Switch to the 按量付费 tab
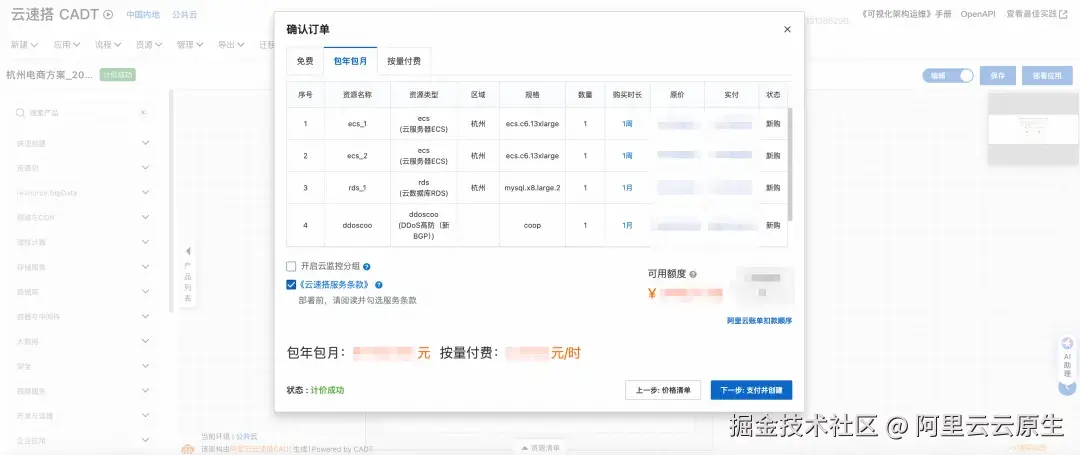The height and width of the screenshot is (455, 1080). [x=404, y=61]
